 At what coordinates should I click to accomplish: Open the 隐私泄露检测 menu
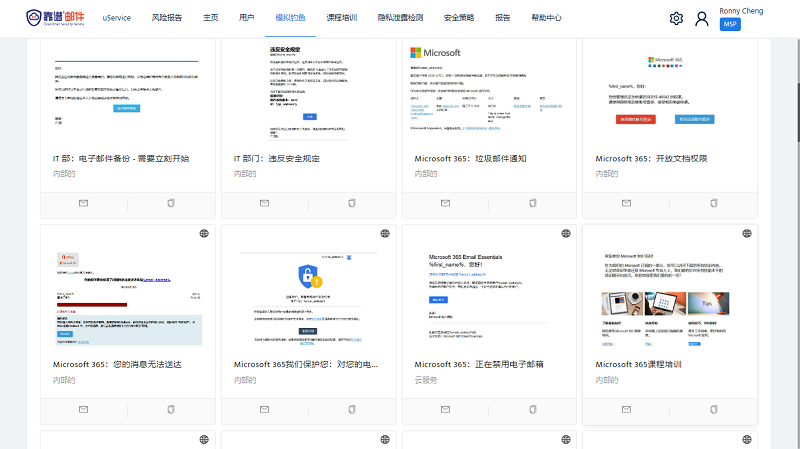coord(401,18)
